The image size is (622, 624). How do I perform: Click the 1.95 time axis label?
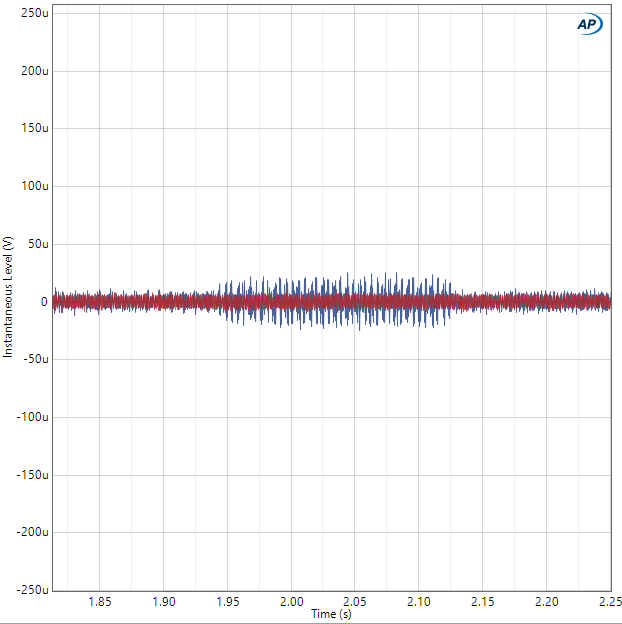(x=228, y=601)
